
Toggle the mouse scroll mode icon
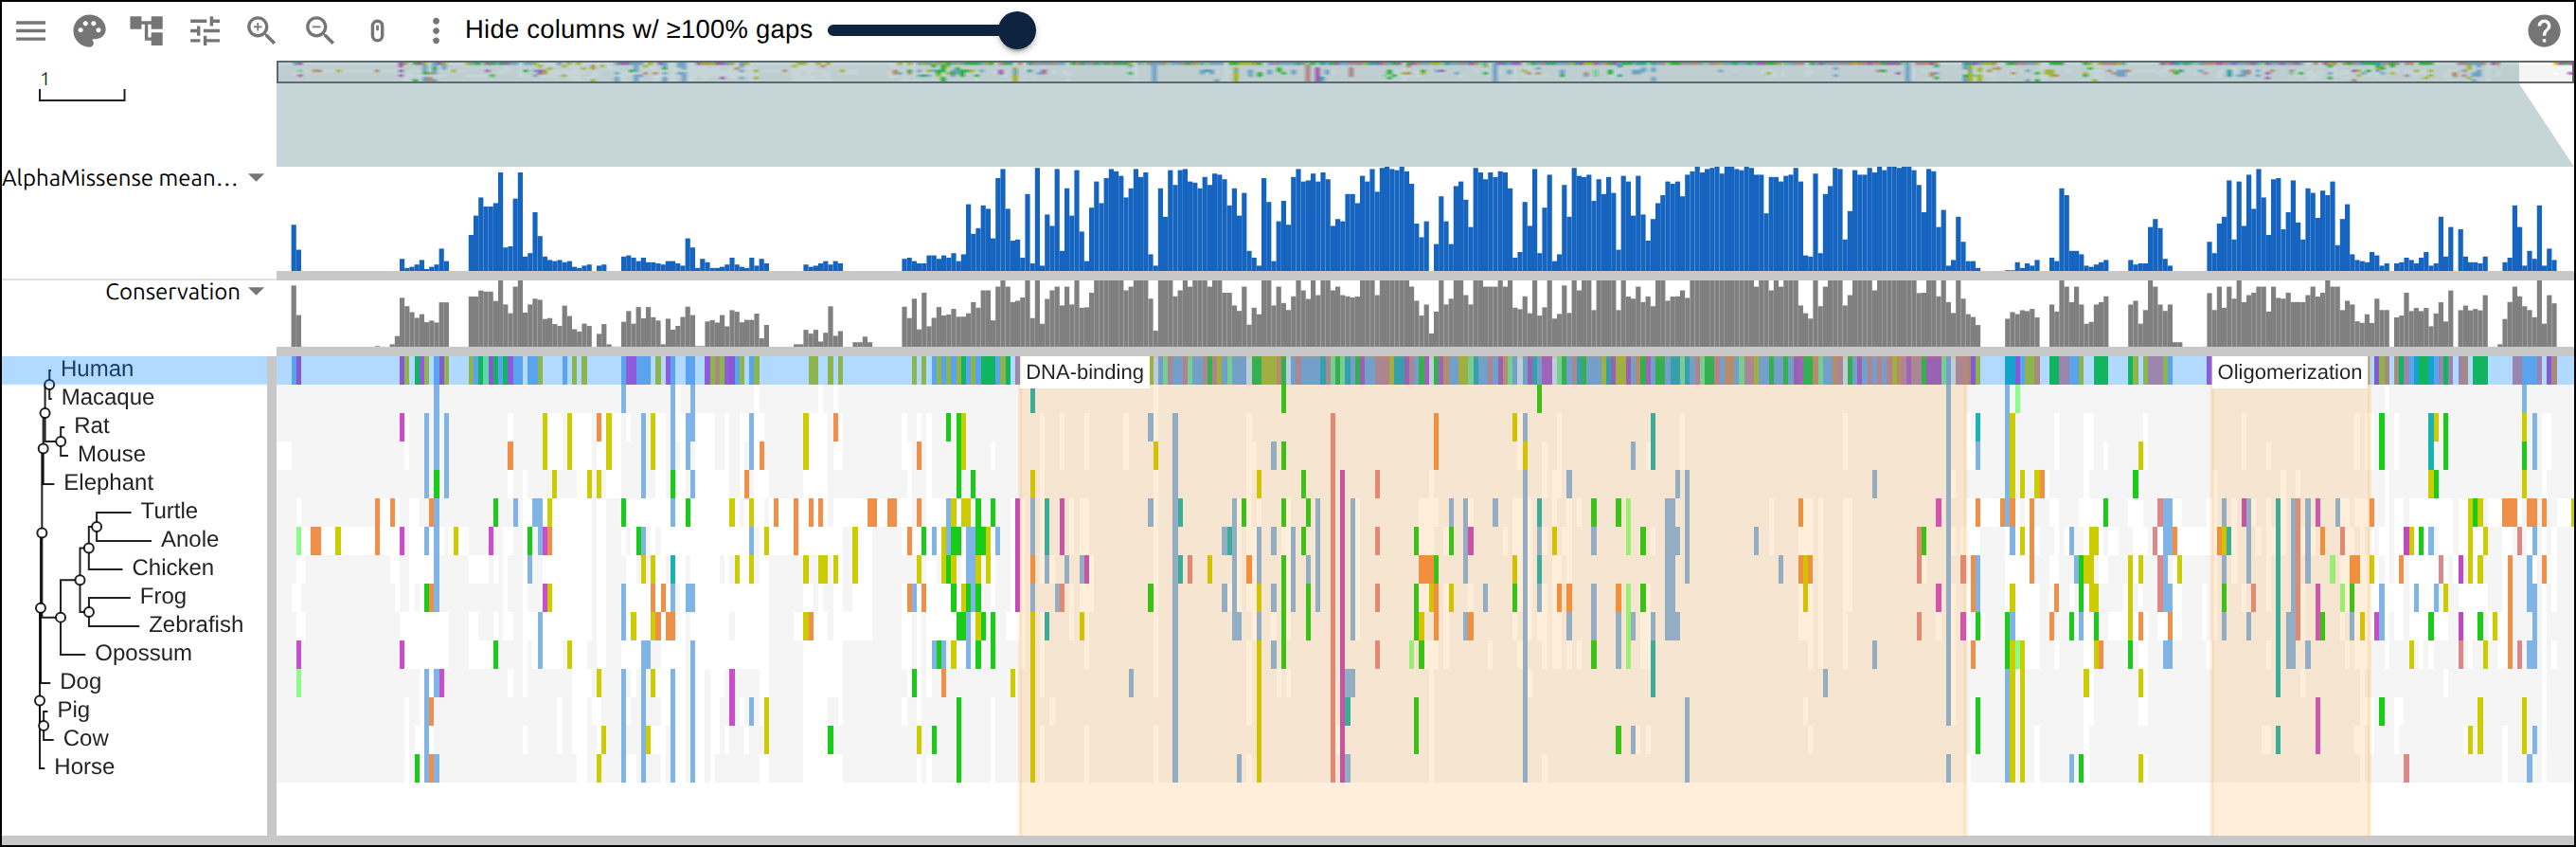tap(377, 30)
